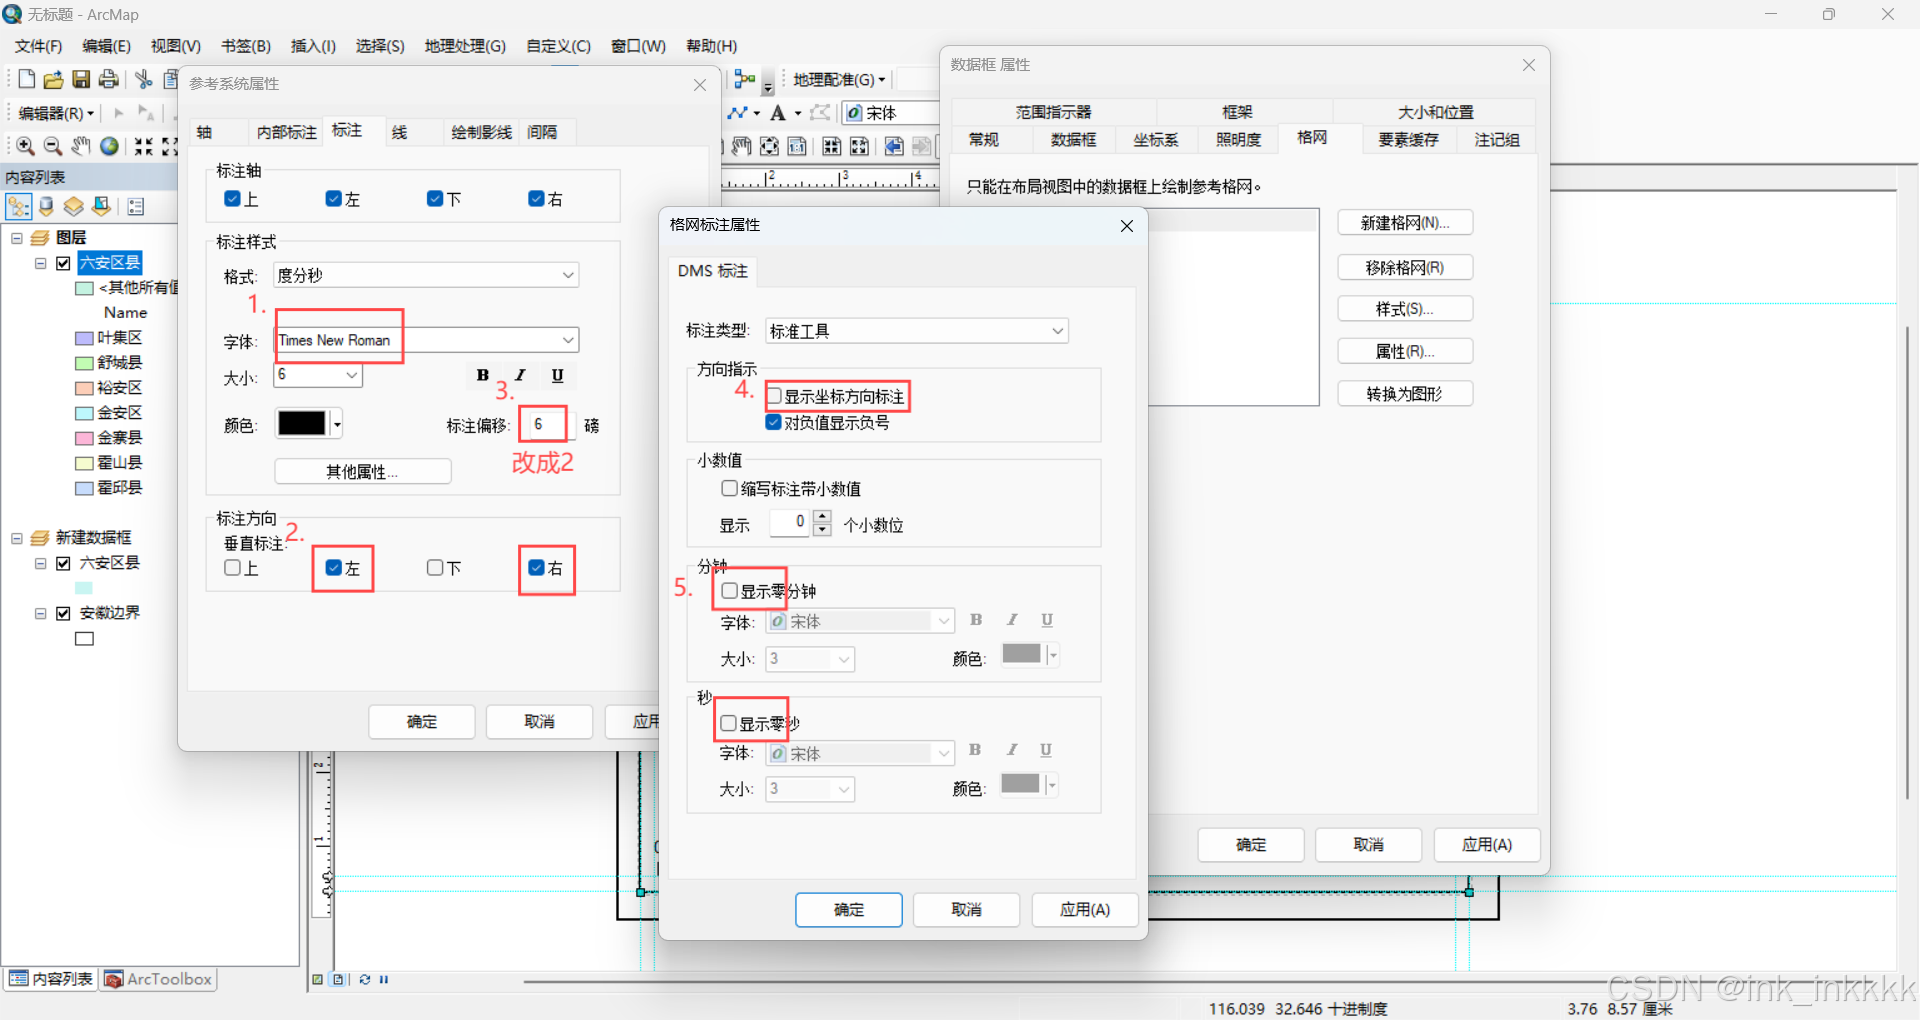List by visibility in contents panel
Viewport: 1920px width, 1020px height.
74,206
